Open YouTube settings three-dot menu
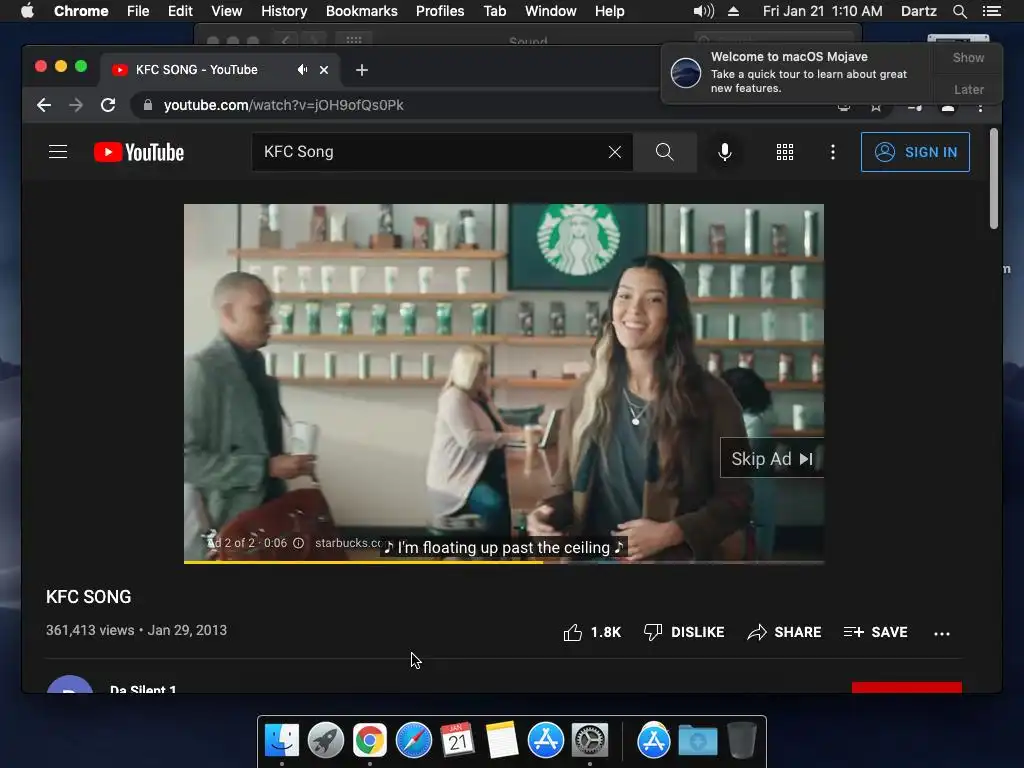Screen dimensions: 1024x768 [832, 152]
